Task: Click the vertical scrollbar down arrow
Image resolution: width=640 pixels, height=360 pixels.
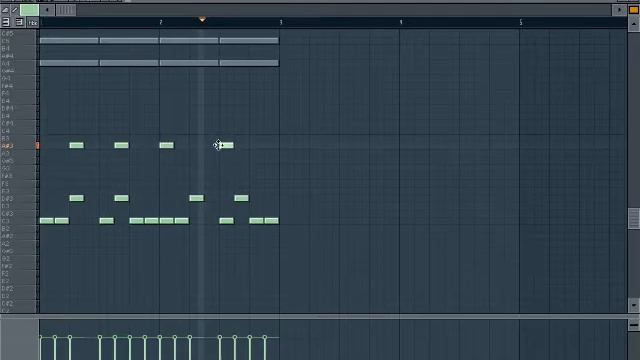Action: (x=633, y=305)
